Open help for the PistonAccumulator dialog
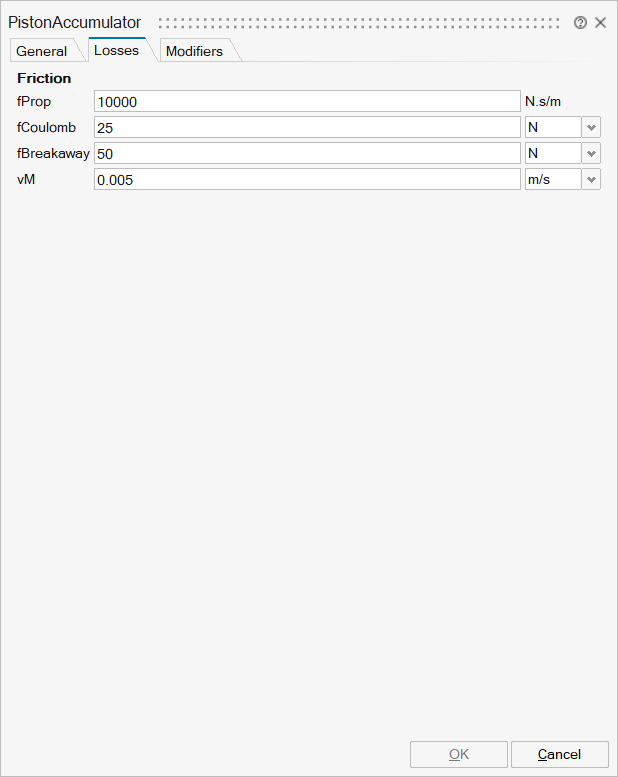 (x=580, y=22)
